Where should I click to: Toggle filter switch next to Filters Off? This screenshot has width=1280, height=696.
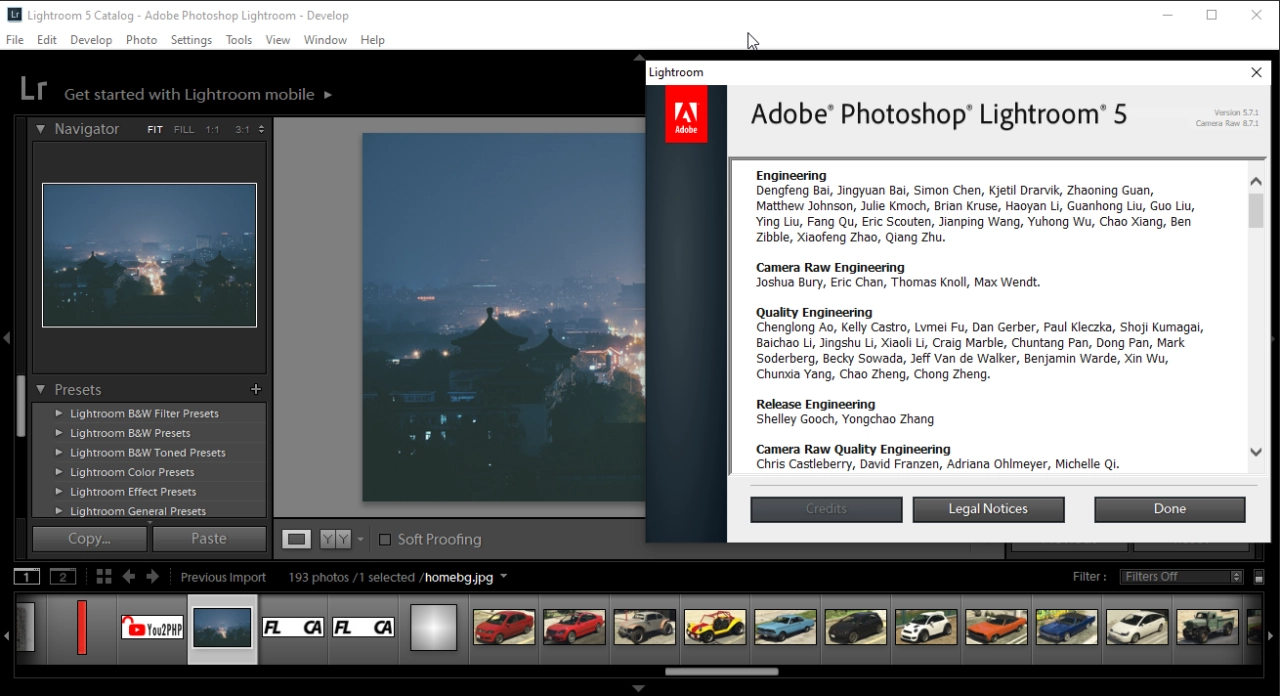pyautogui.click(x=1259, y=577)
